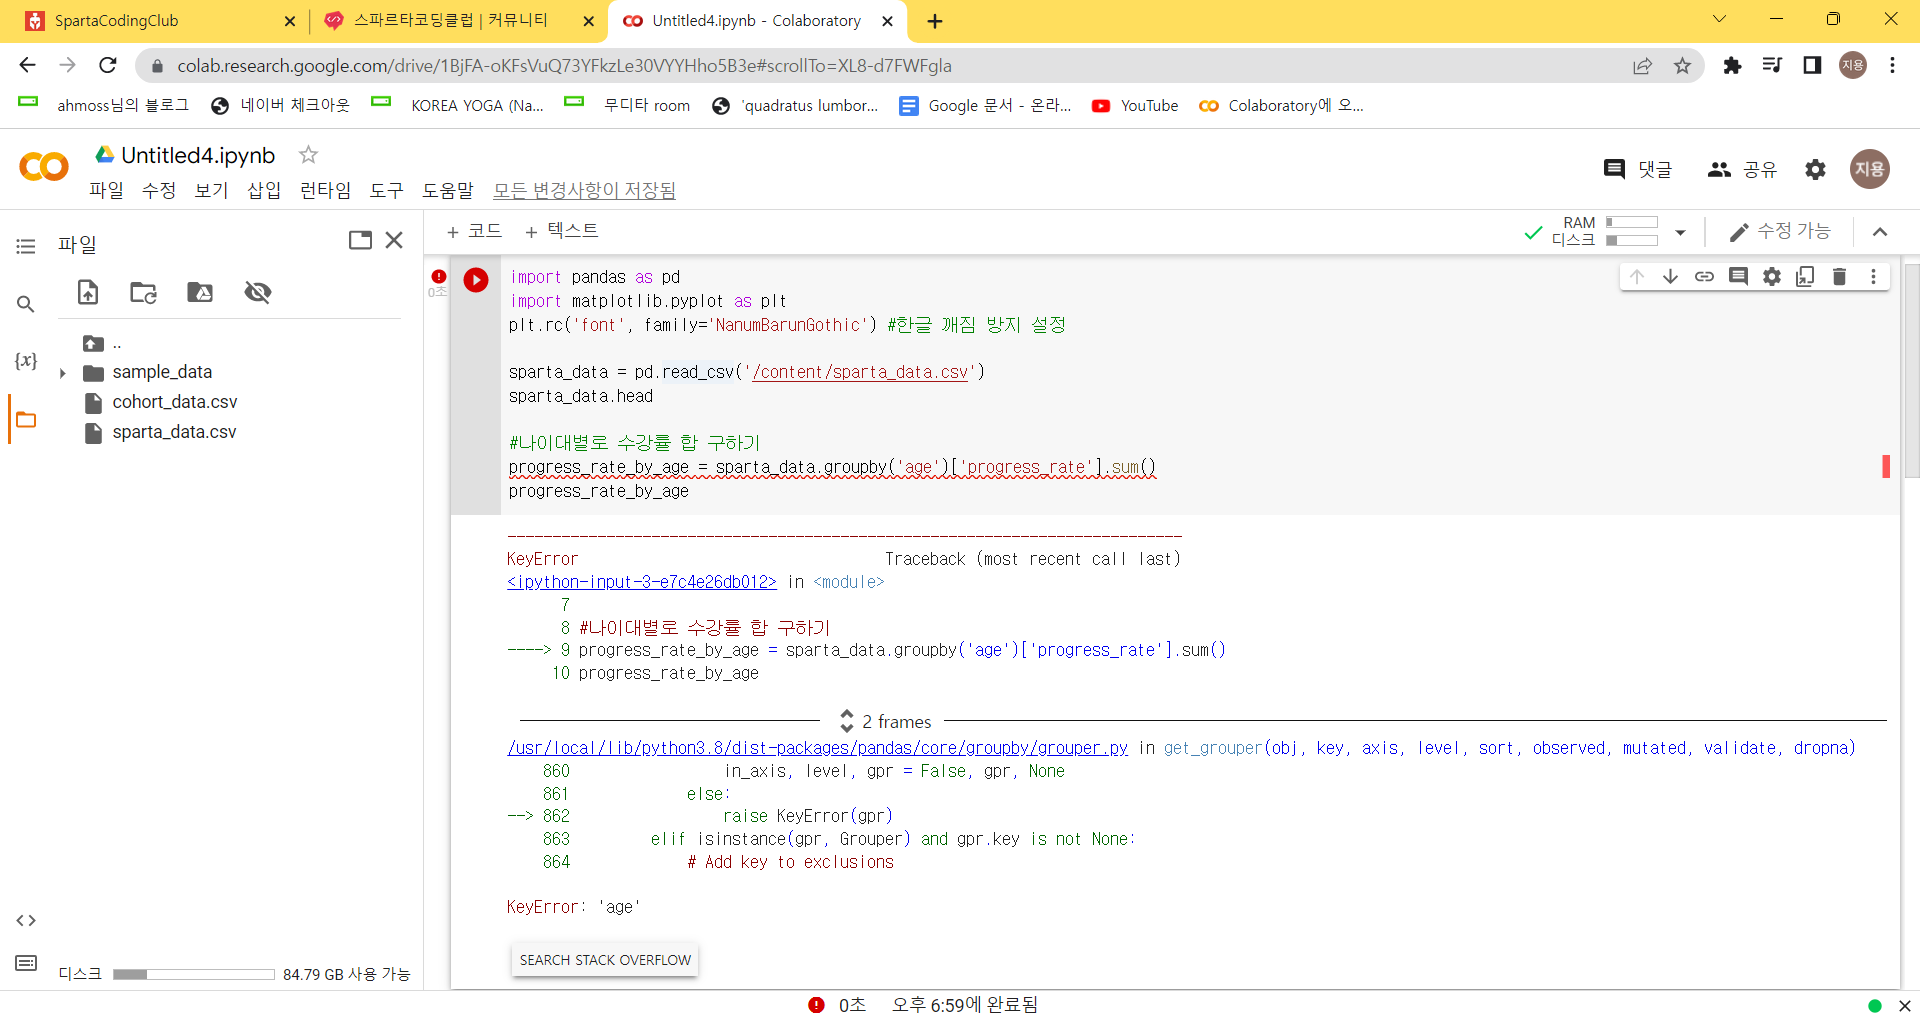Open grouper.py file path link

817,748
